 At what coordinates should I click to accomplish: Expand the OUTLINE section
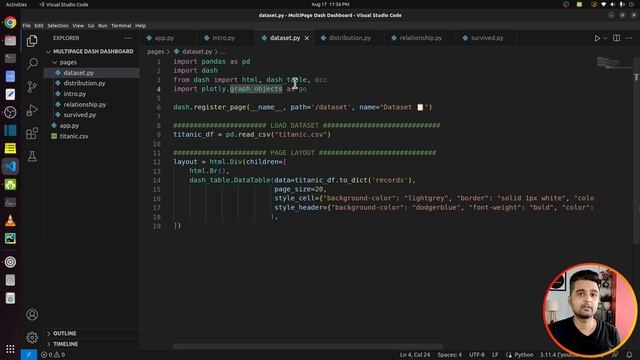(92, 333)
